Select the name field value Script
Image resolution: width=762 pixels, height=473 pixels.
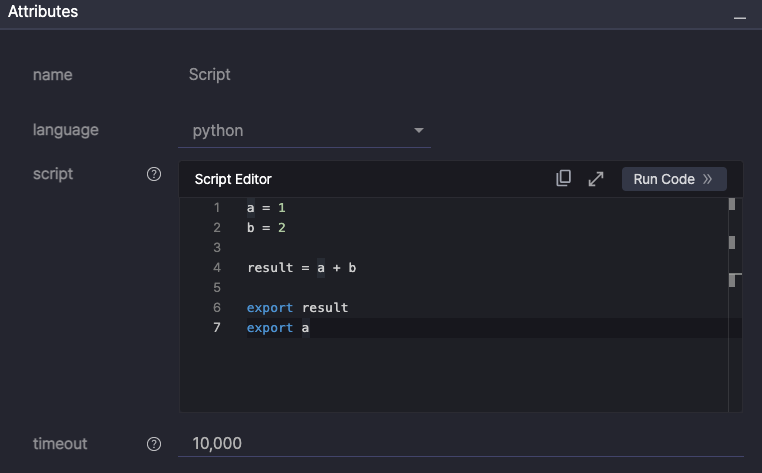pos(210,75)
